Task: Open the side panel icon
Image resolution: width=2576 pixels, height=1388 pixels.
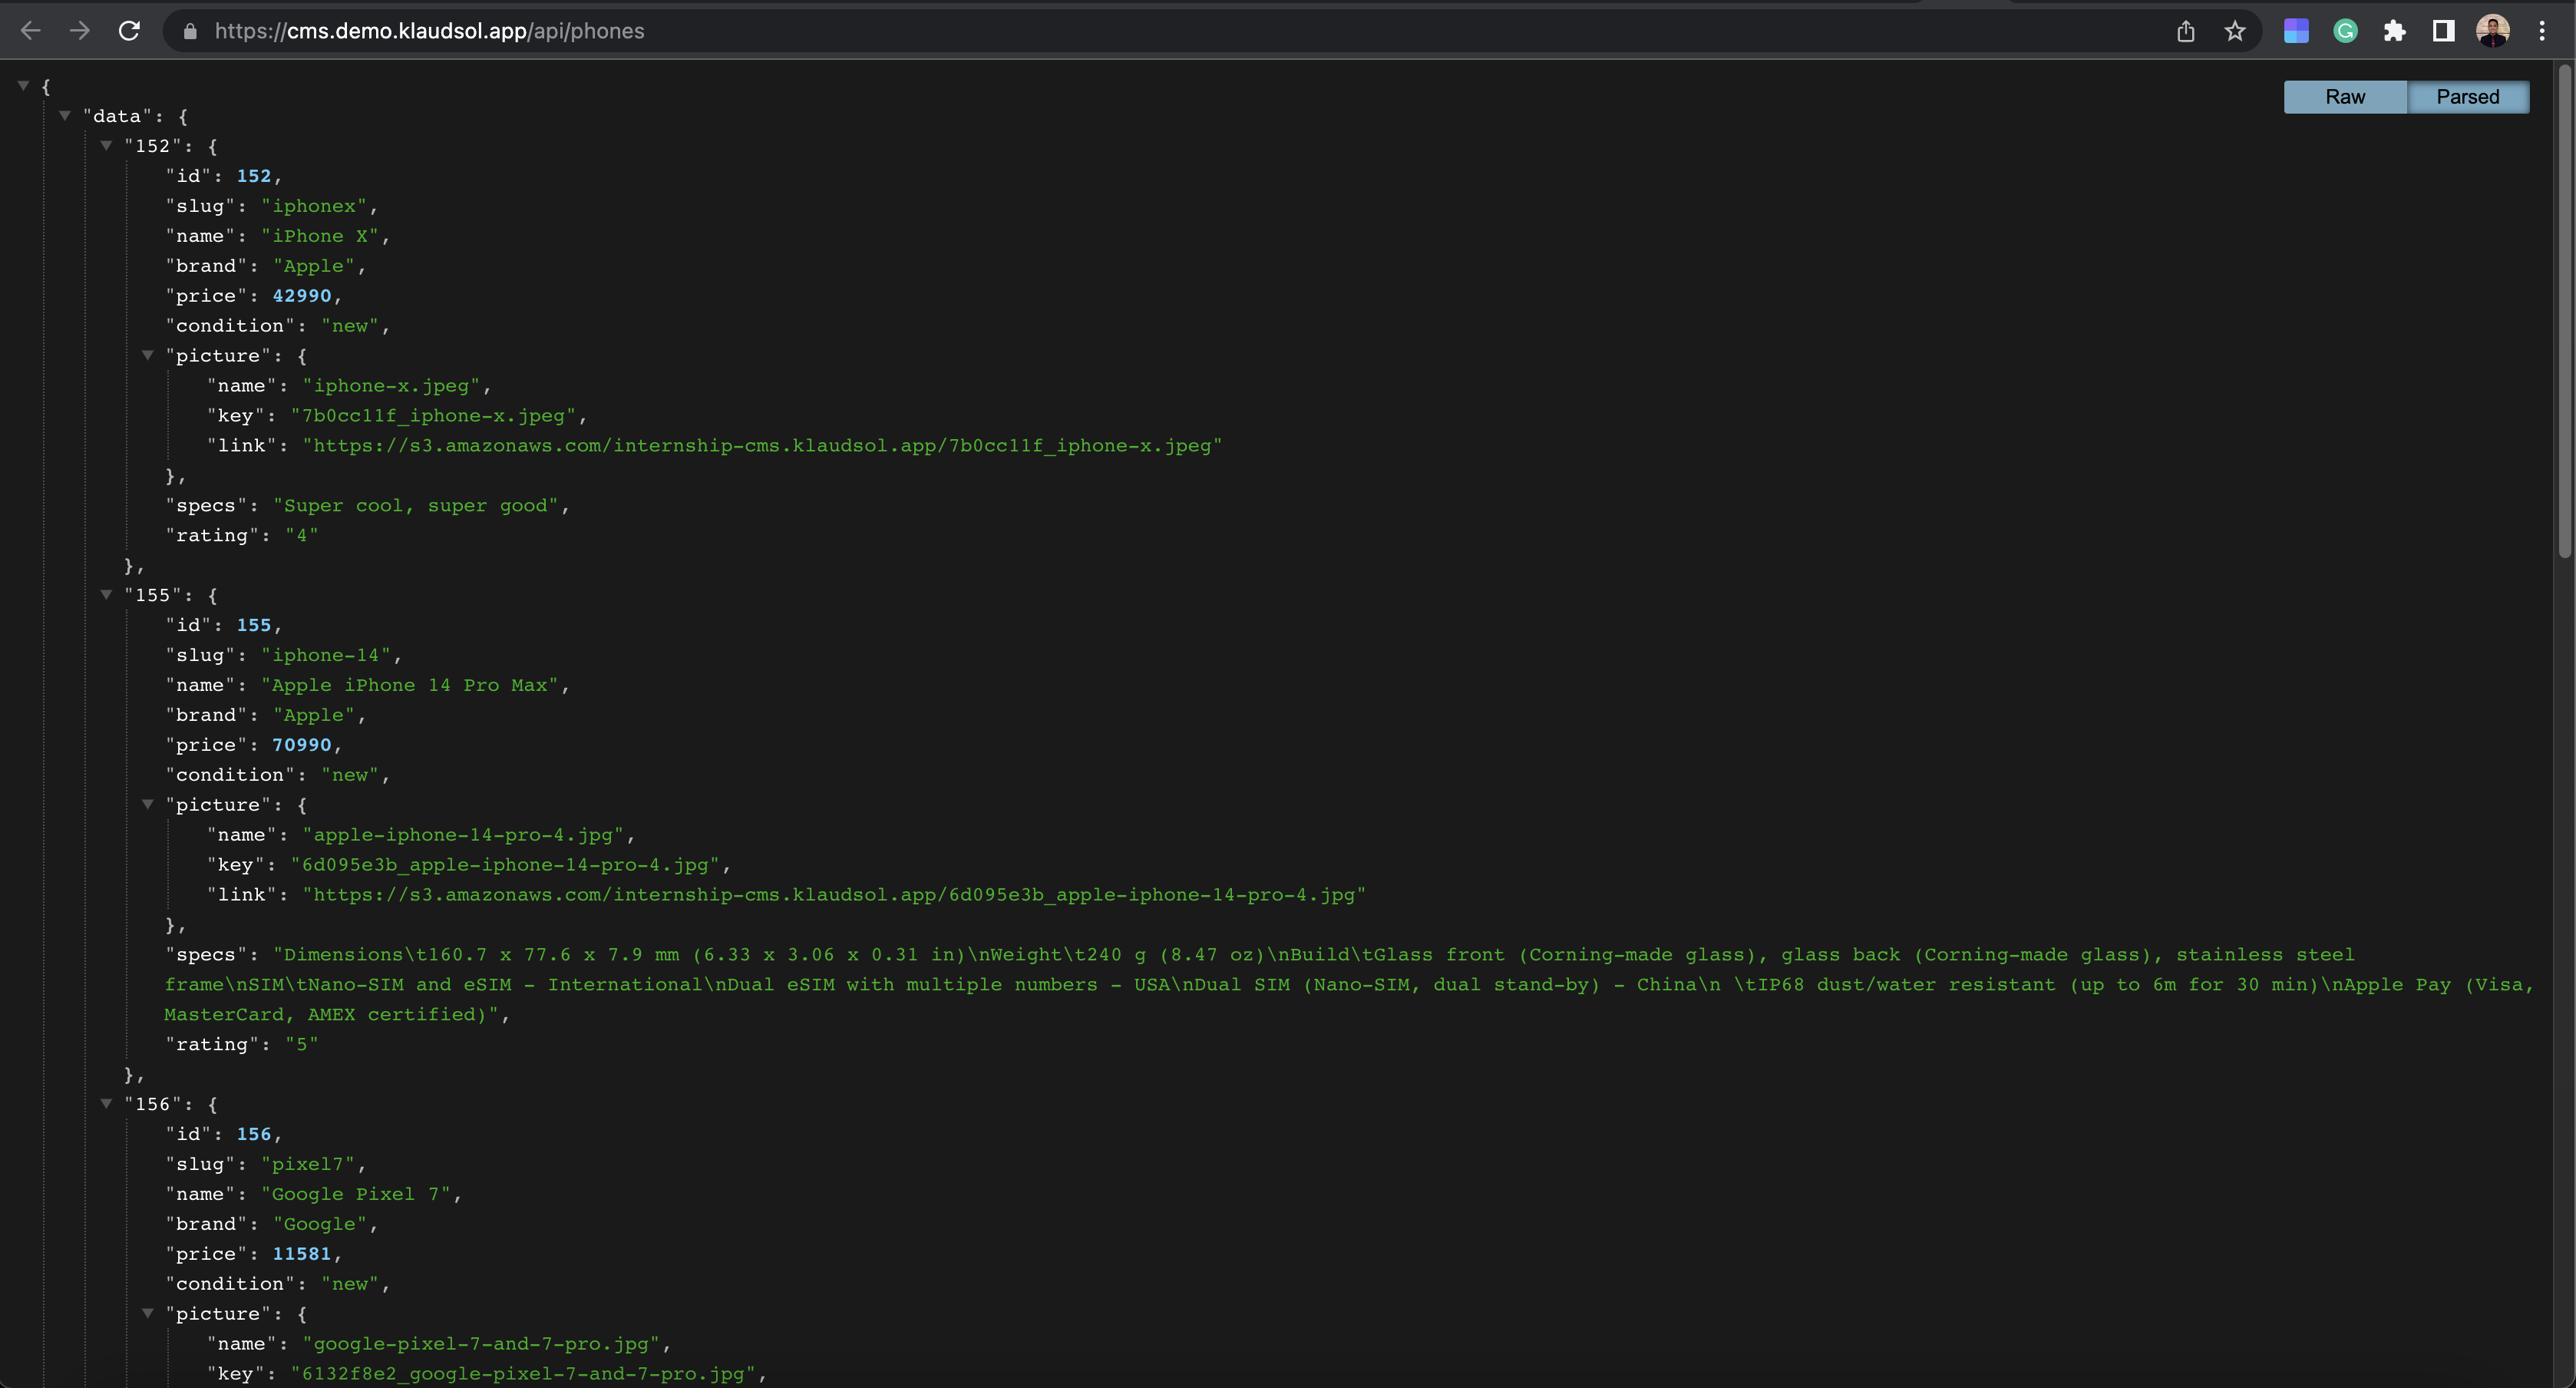Action: tap(2443, 30)
